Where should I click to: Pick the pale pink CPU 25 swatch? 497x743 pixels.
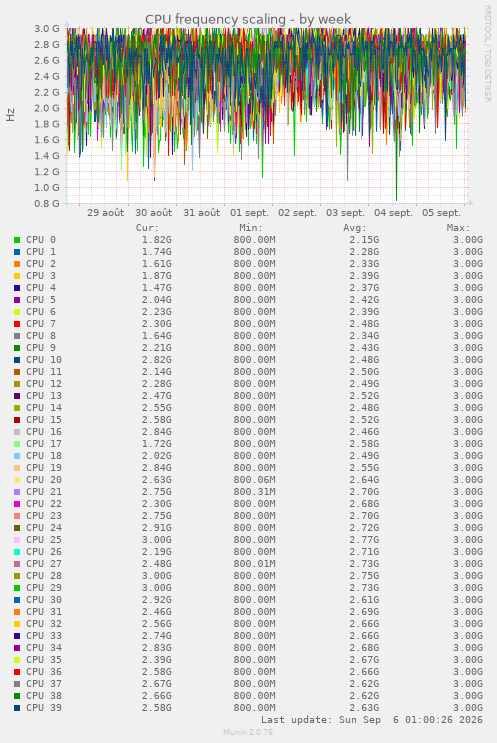[x=17, y=540]
